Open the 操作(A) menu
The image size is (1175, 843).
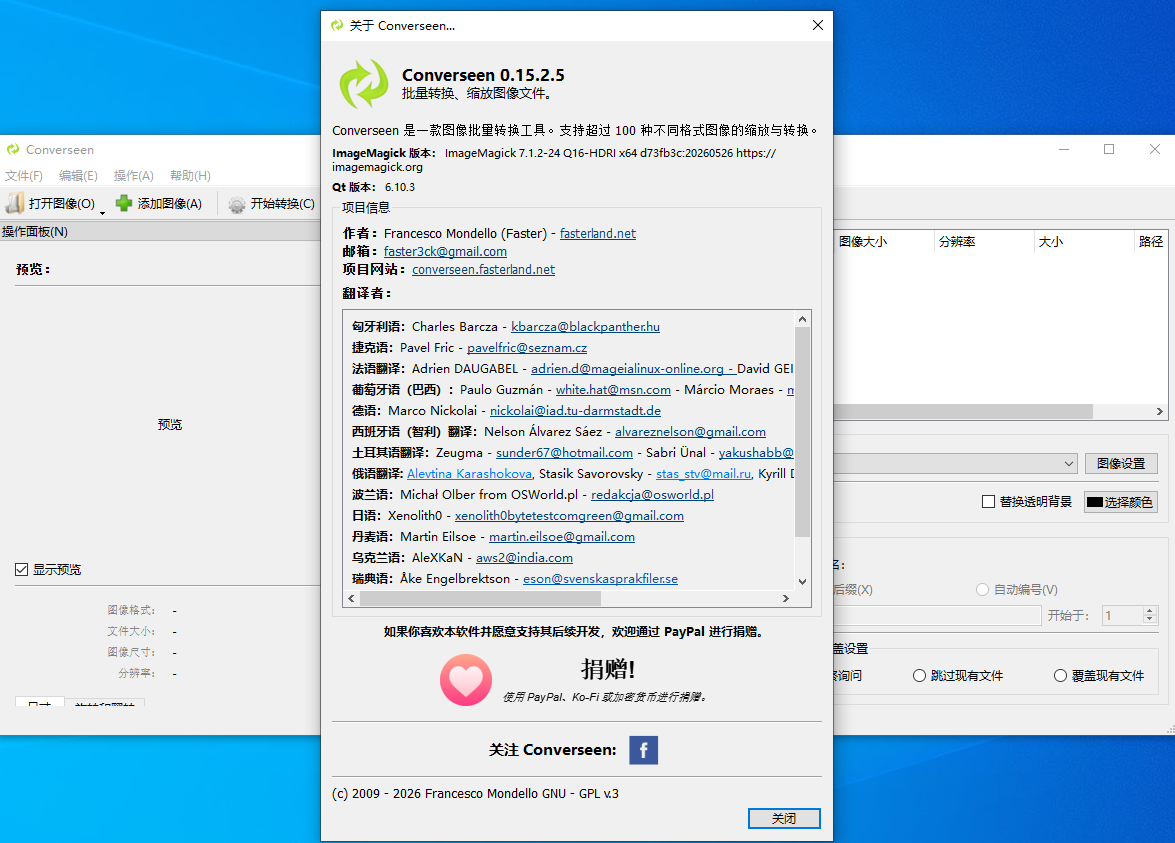pyautogui.click(x=133, y=175)
